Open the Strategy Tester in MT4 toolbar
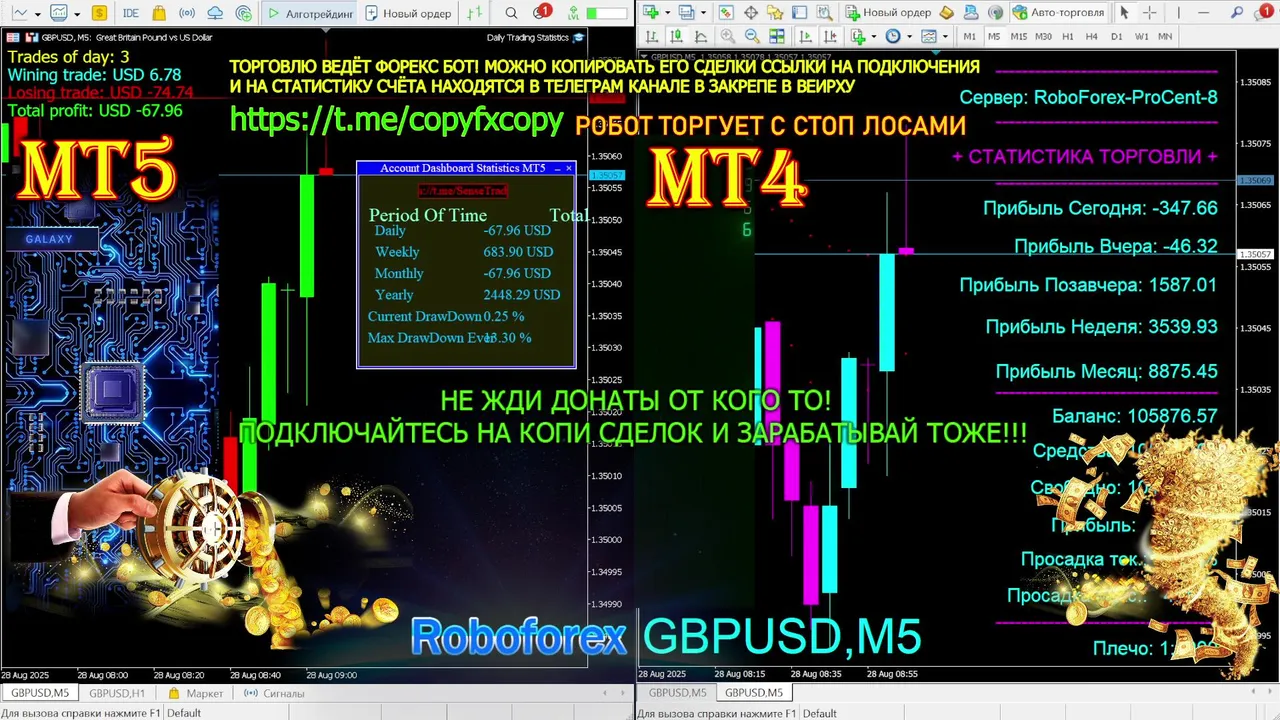This screenshot has height=720, width=1280. click(x=825, y=12)
